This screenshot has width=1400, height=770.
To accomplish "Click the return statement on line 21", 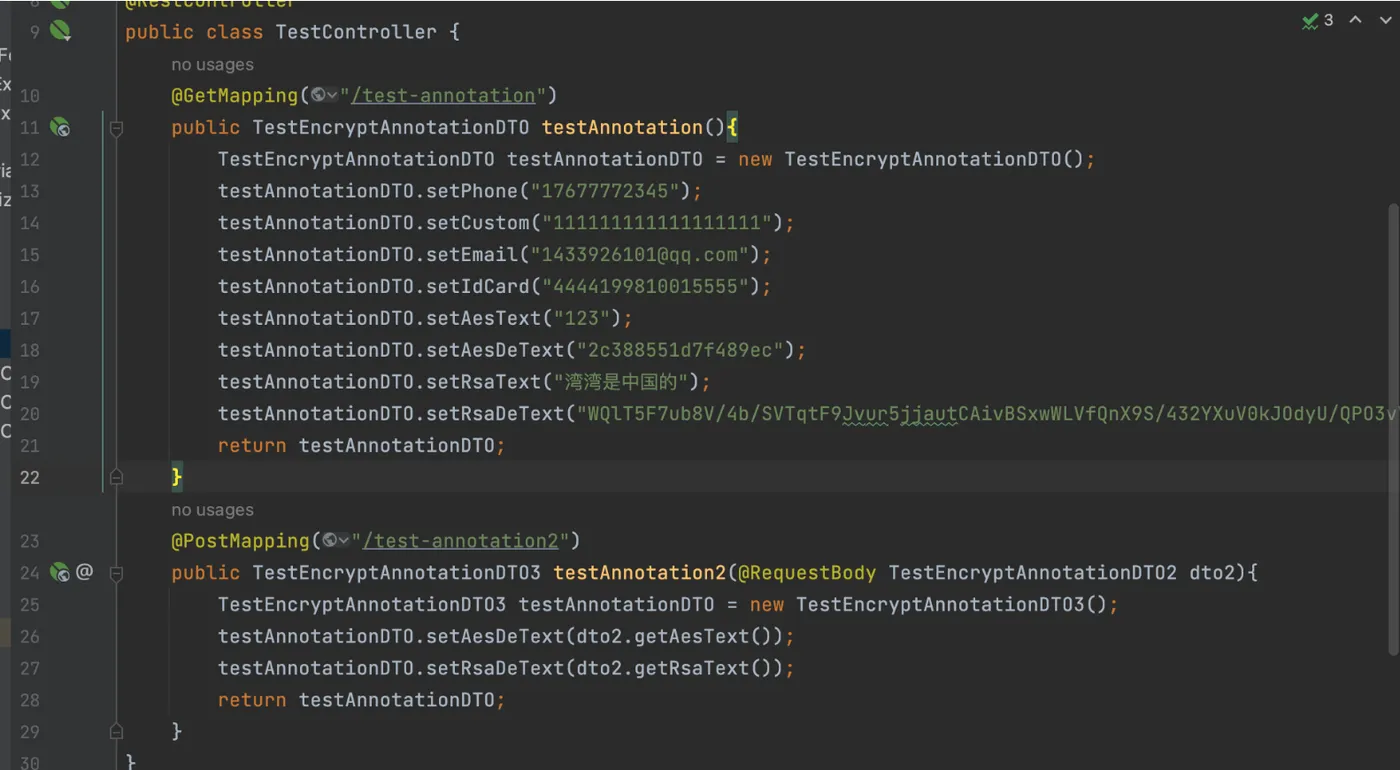I will tap(361, 446).
